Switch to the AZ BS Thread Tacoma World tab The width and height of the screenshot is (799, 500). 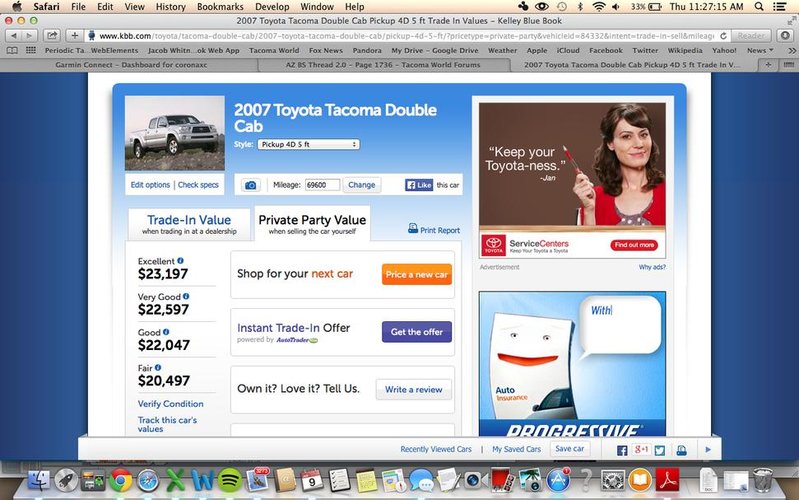point(383,65)
